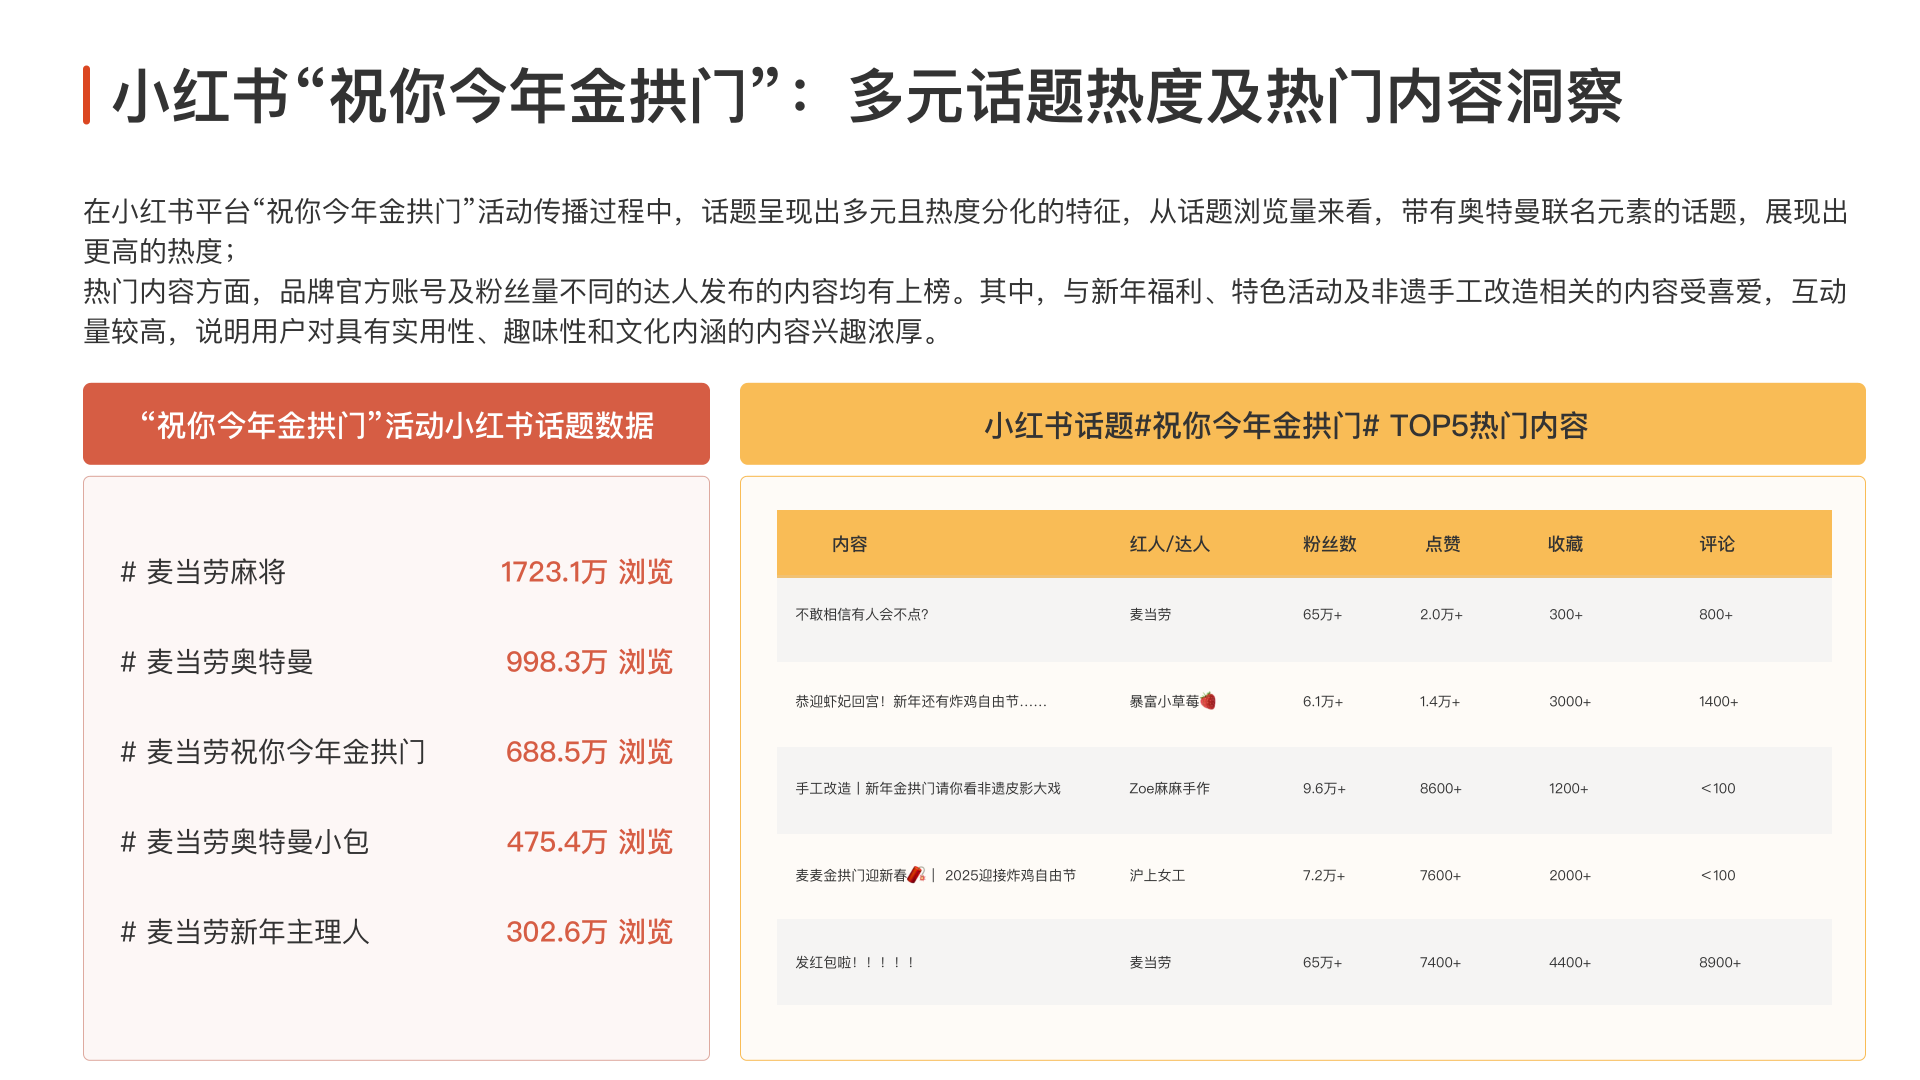Select the content cell 手工改造丨新年金拱门请你看非遗皮影大戏

pos(928,788)
